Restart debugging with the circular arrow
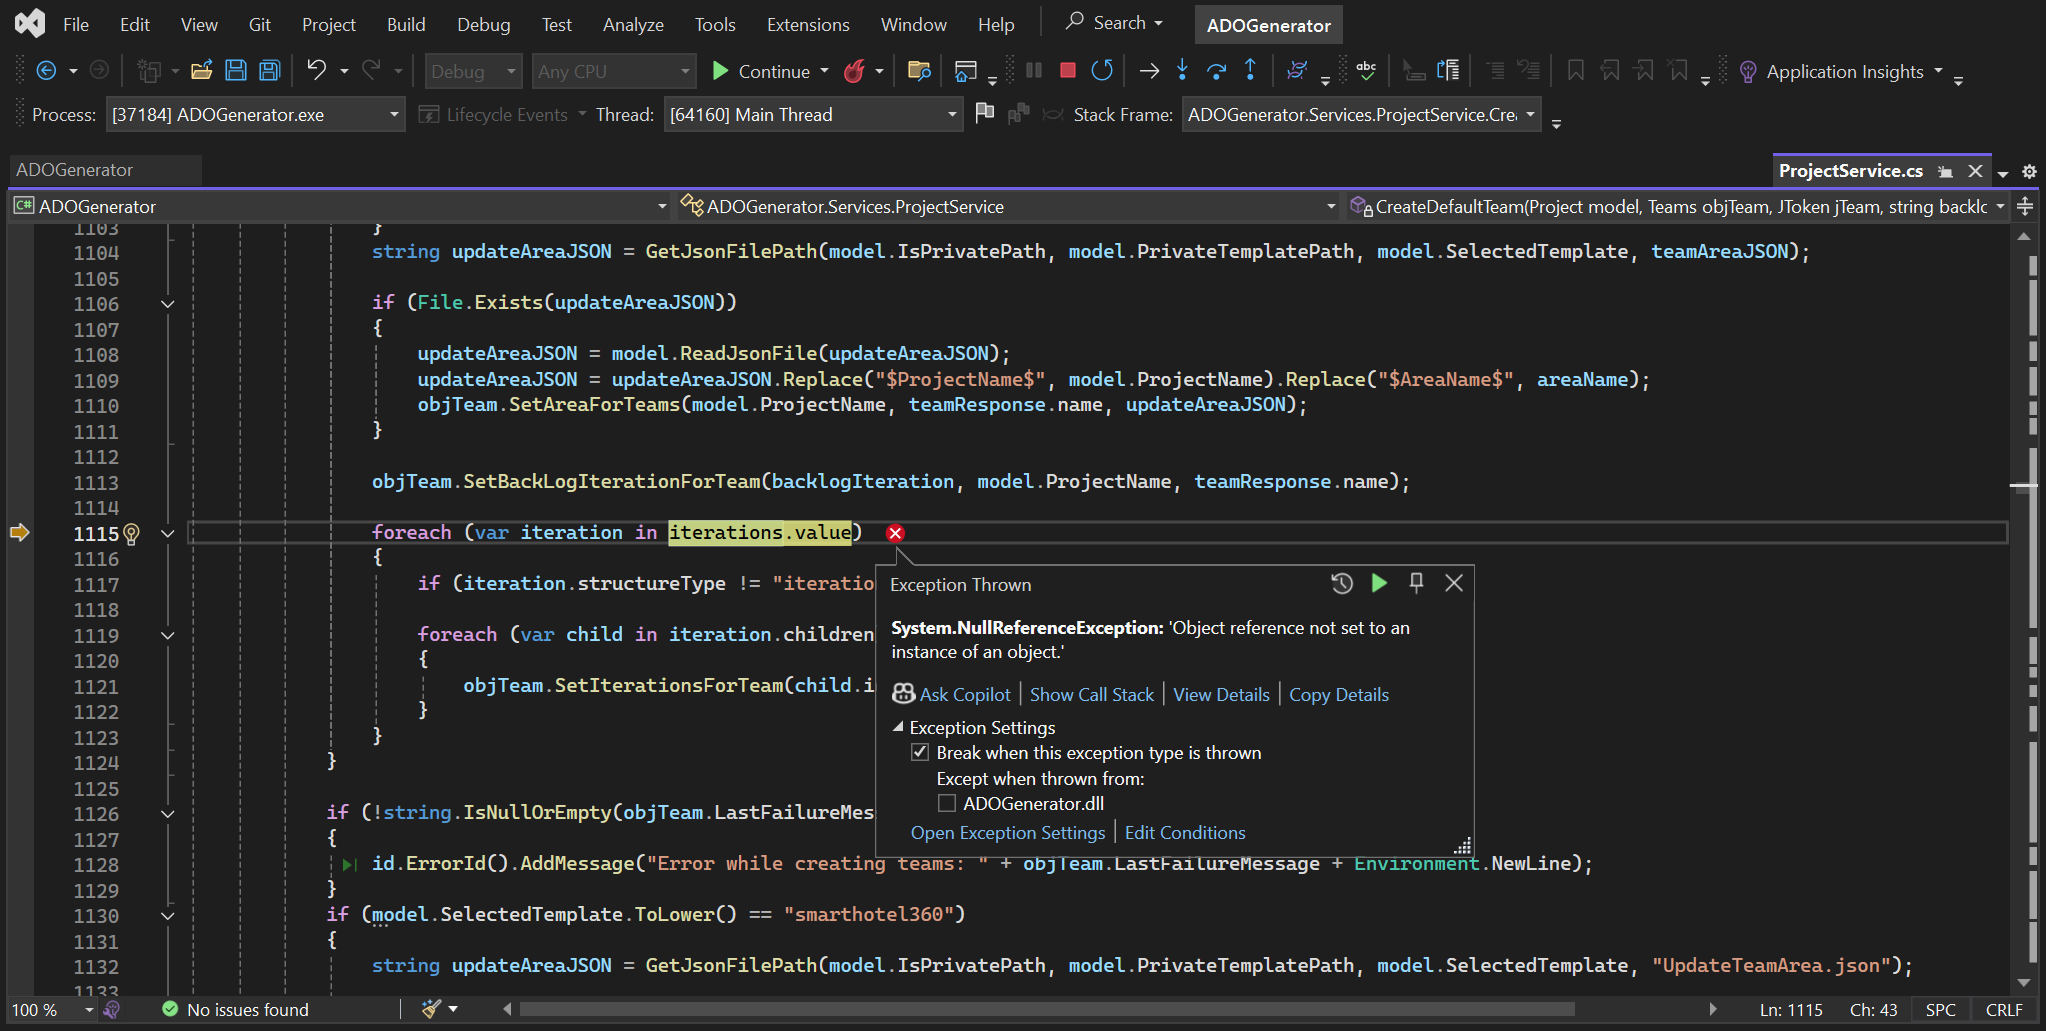Image resolution: width=2046 pixels, height=1031 pixels. click(x=1102, y=70)
